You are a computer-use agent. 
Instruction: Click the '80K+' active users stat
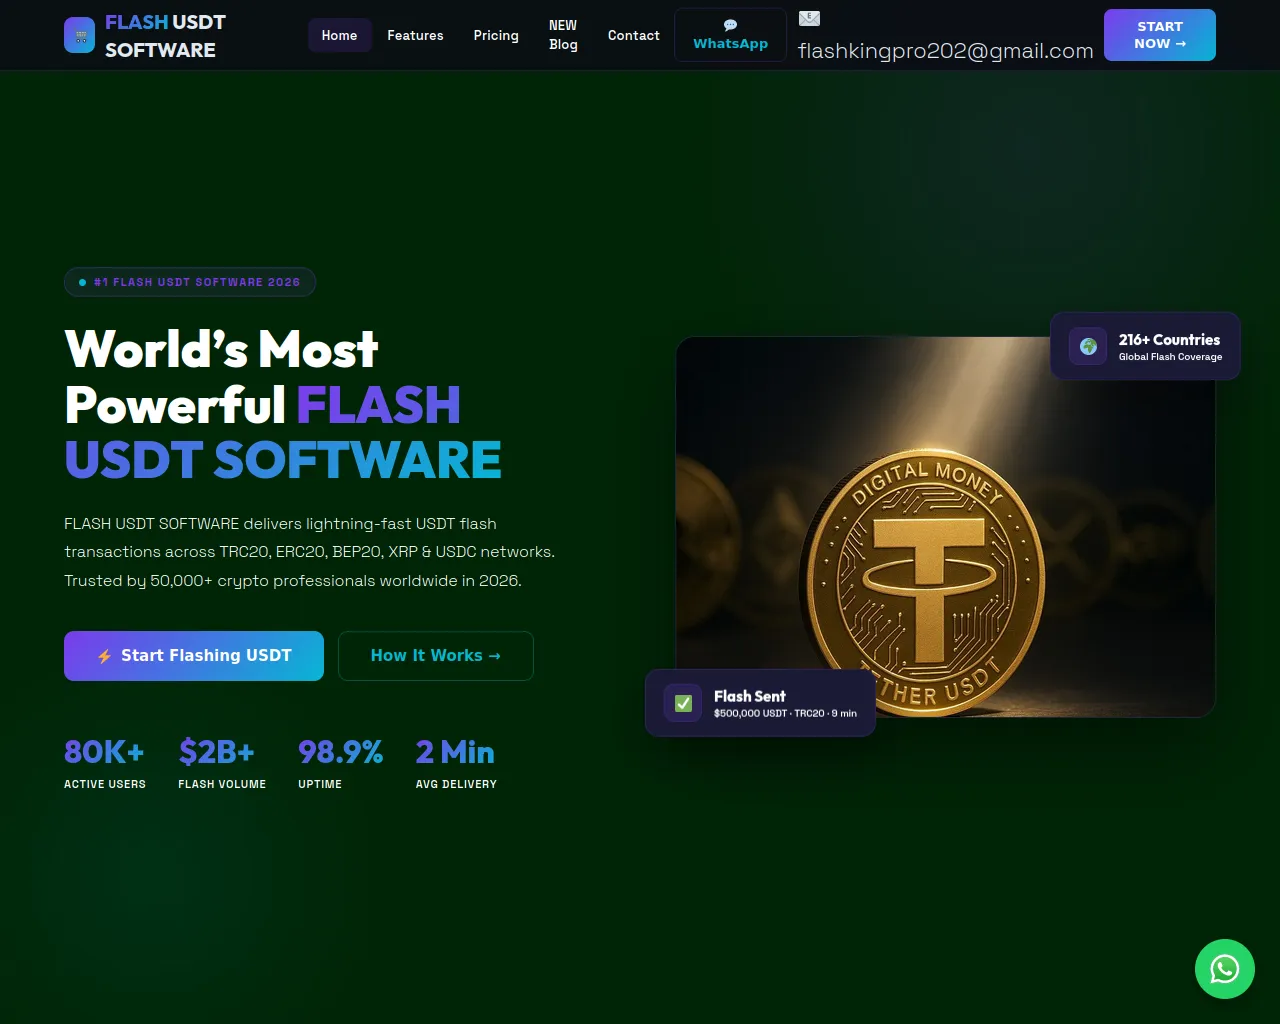pyautogui.click(x=104, y=752)
